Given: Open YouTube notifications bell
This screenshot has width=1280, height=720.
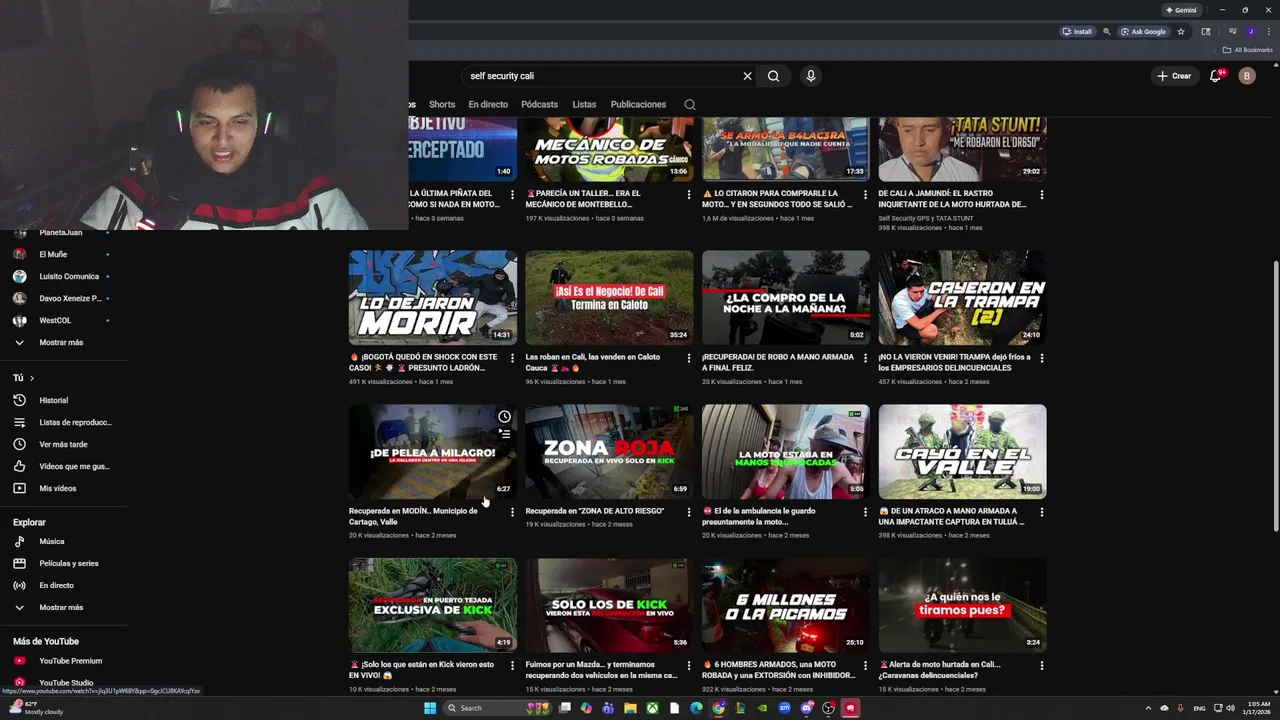Looking at the screenshot, I should (1216, 76).
